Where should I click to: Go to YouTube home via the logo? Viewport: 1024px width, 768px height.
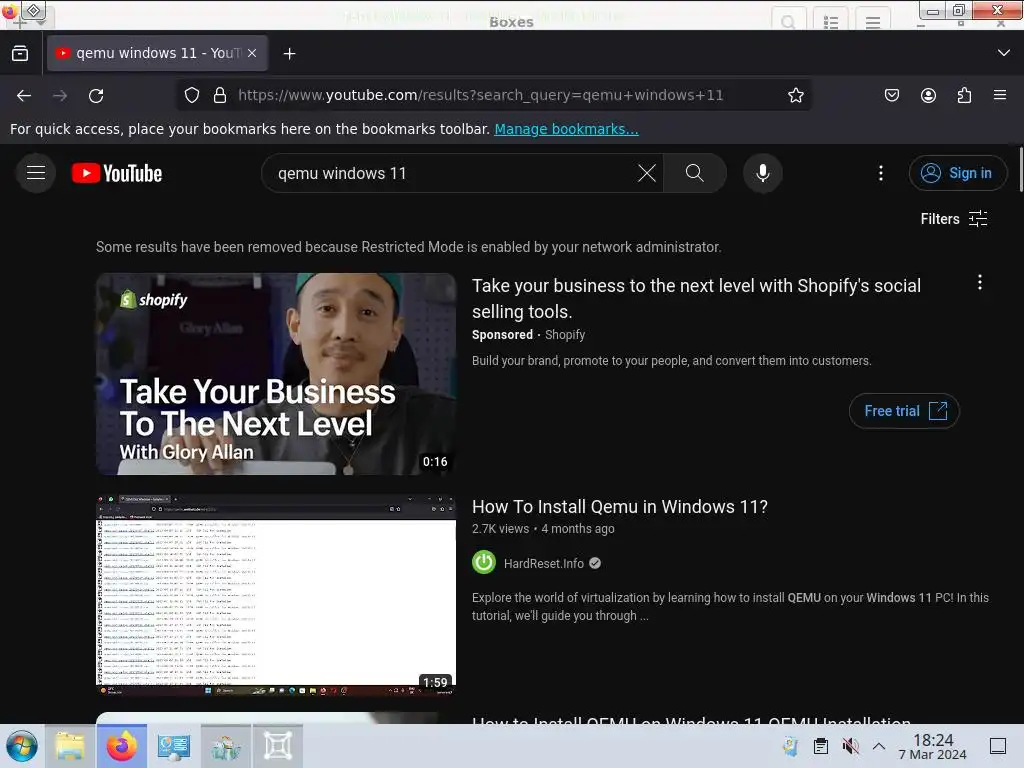(117, 173)
